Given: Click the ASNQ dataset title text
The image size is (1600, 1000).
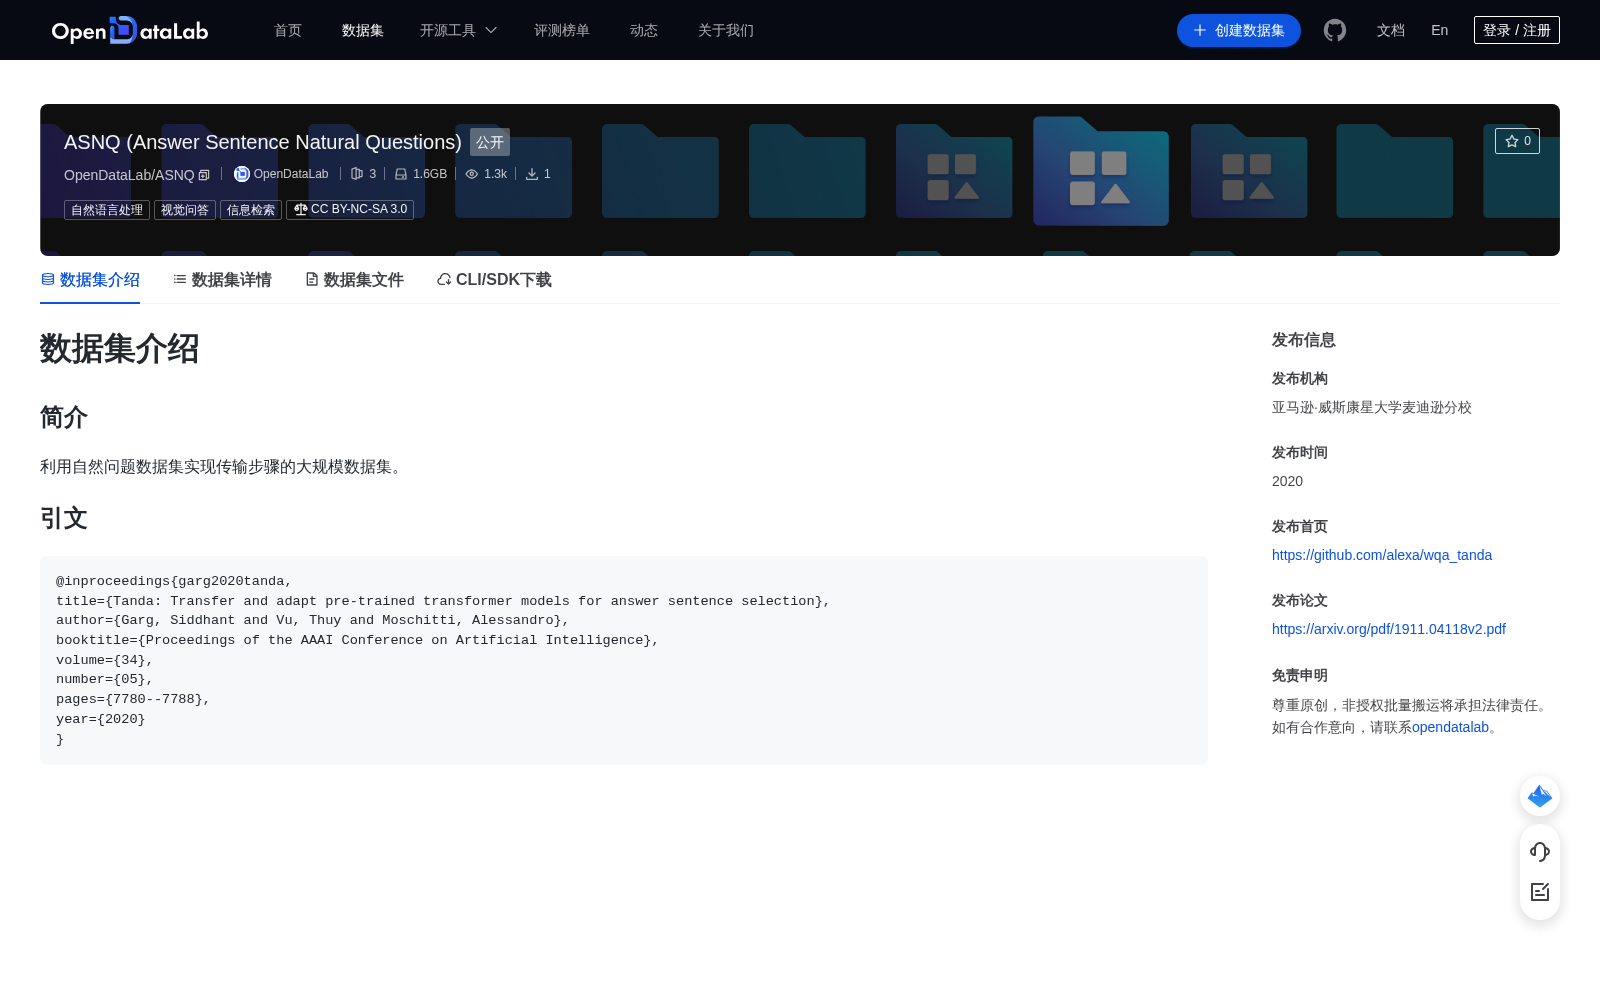Looking at the screenshot, I should (x=263, y=142).
